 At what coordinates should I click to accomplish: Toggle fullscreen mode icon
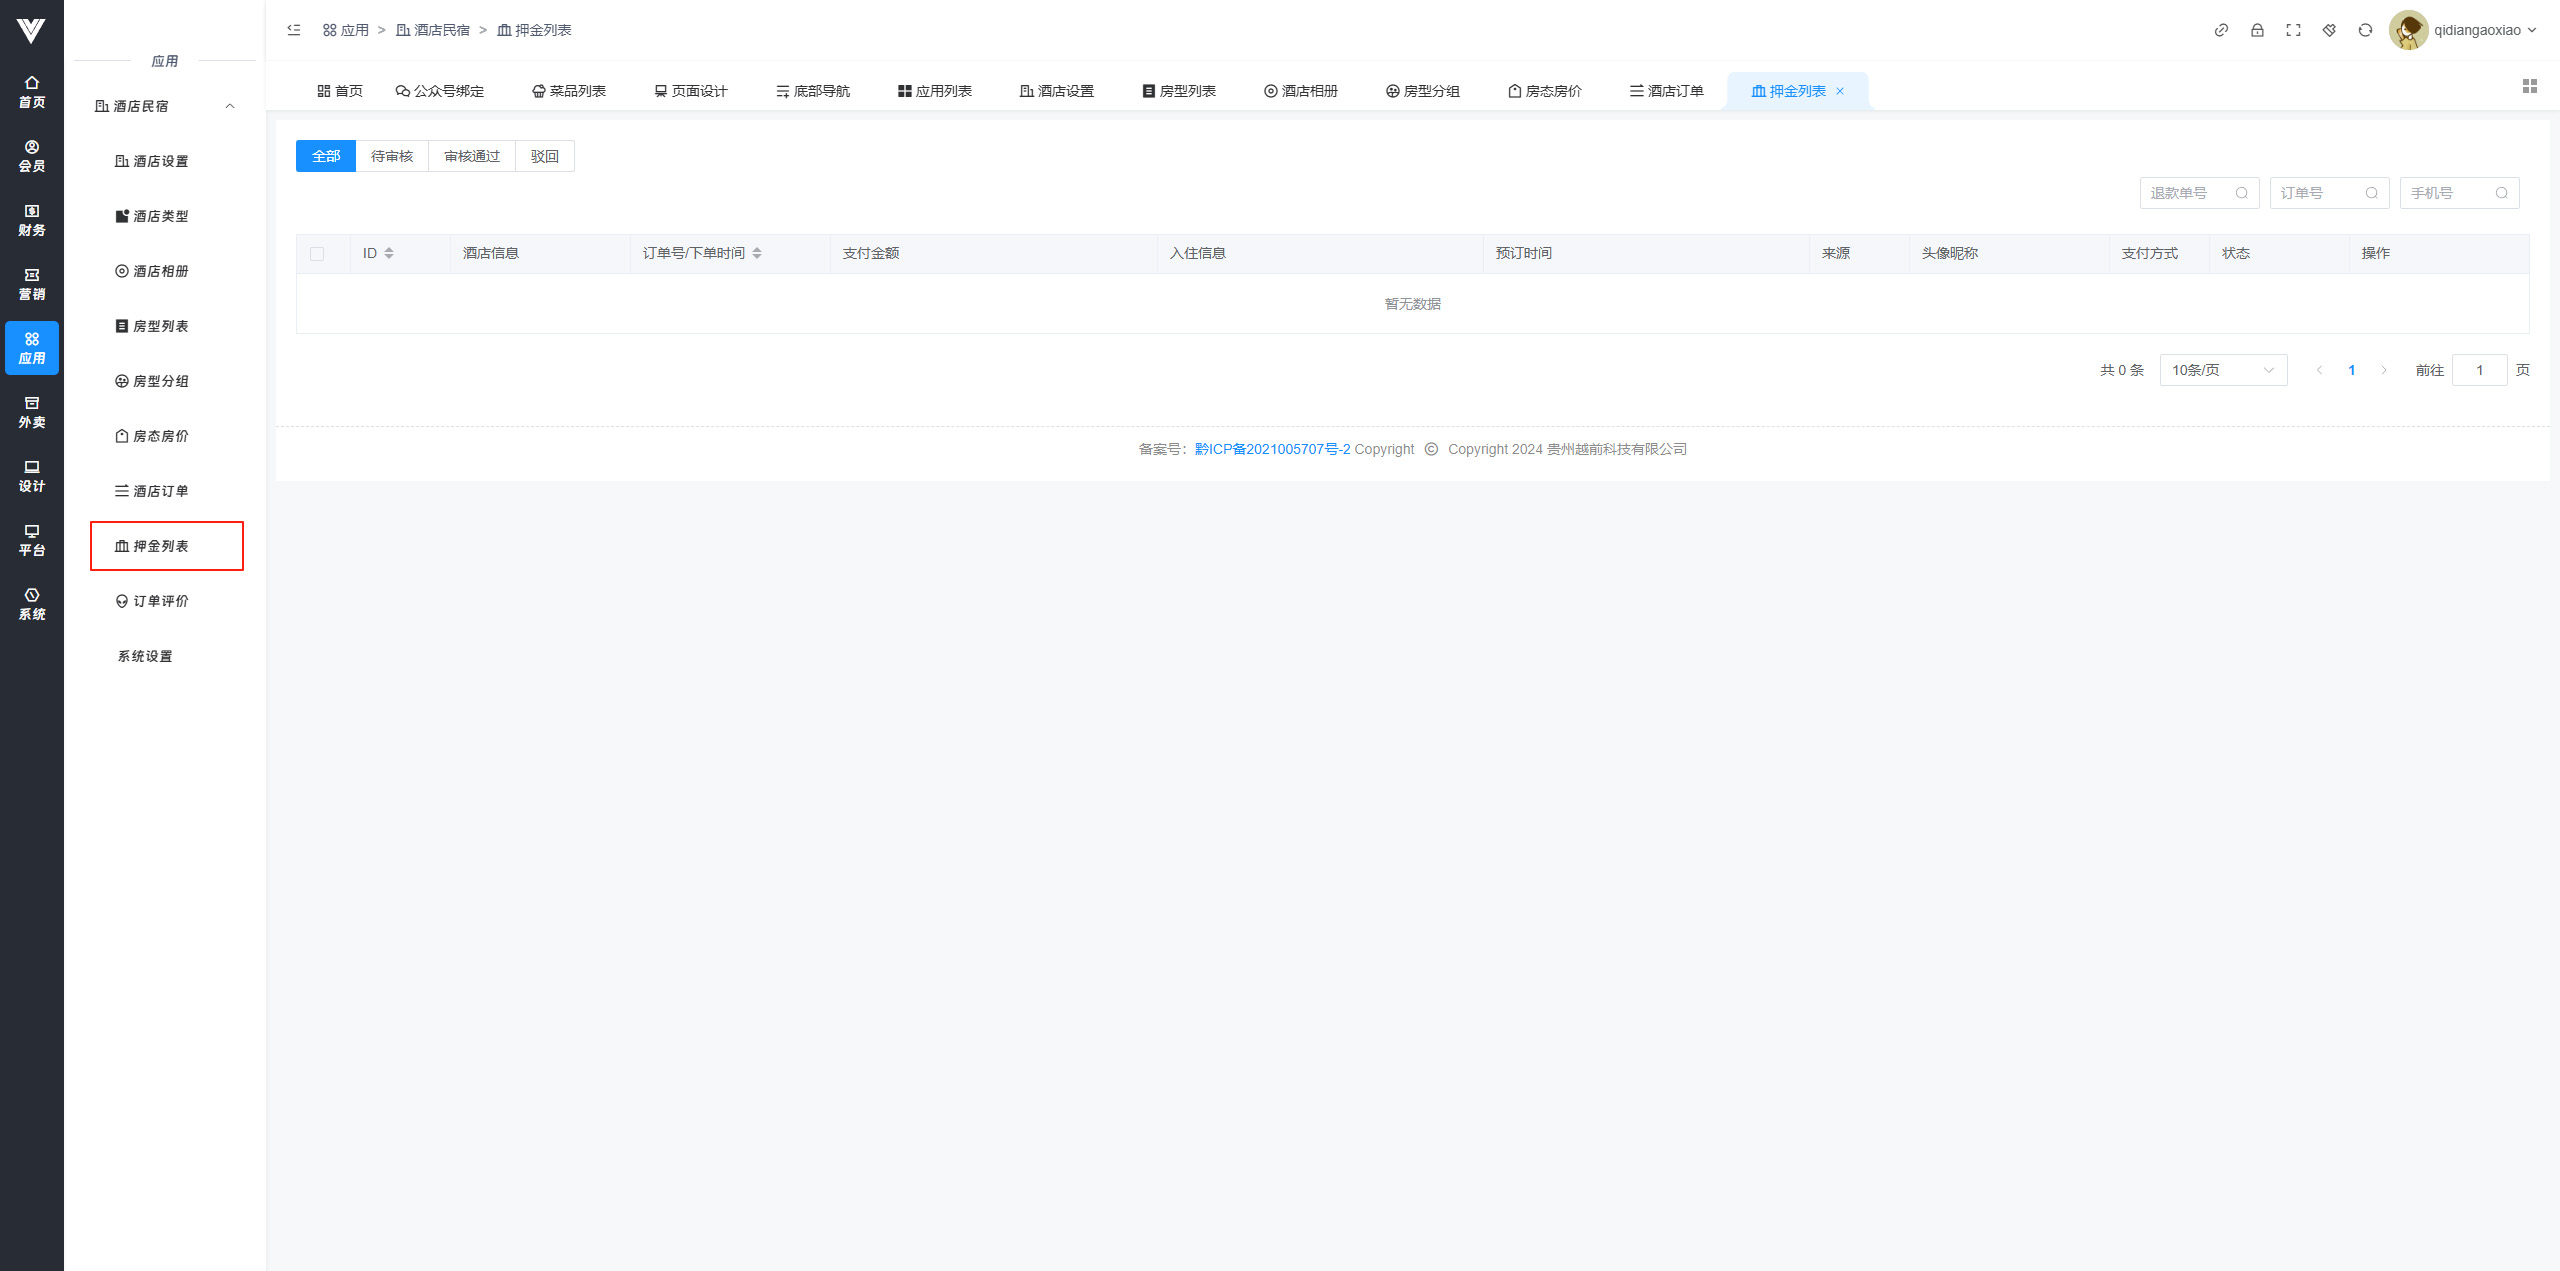2293,30
